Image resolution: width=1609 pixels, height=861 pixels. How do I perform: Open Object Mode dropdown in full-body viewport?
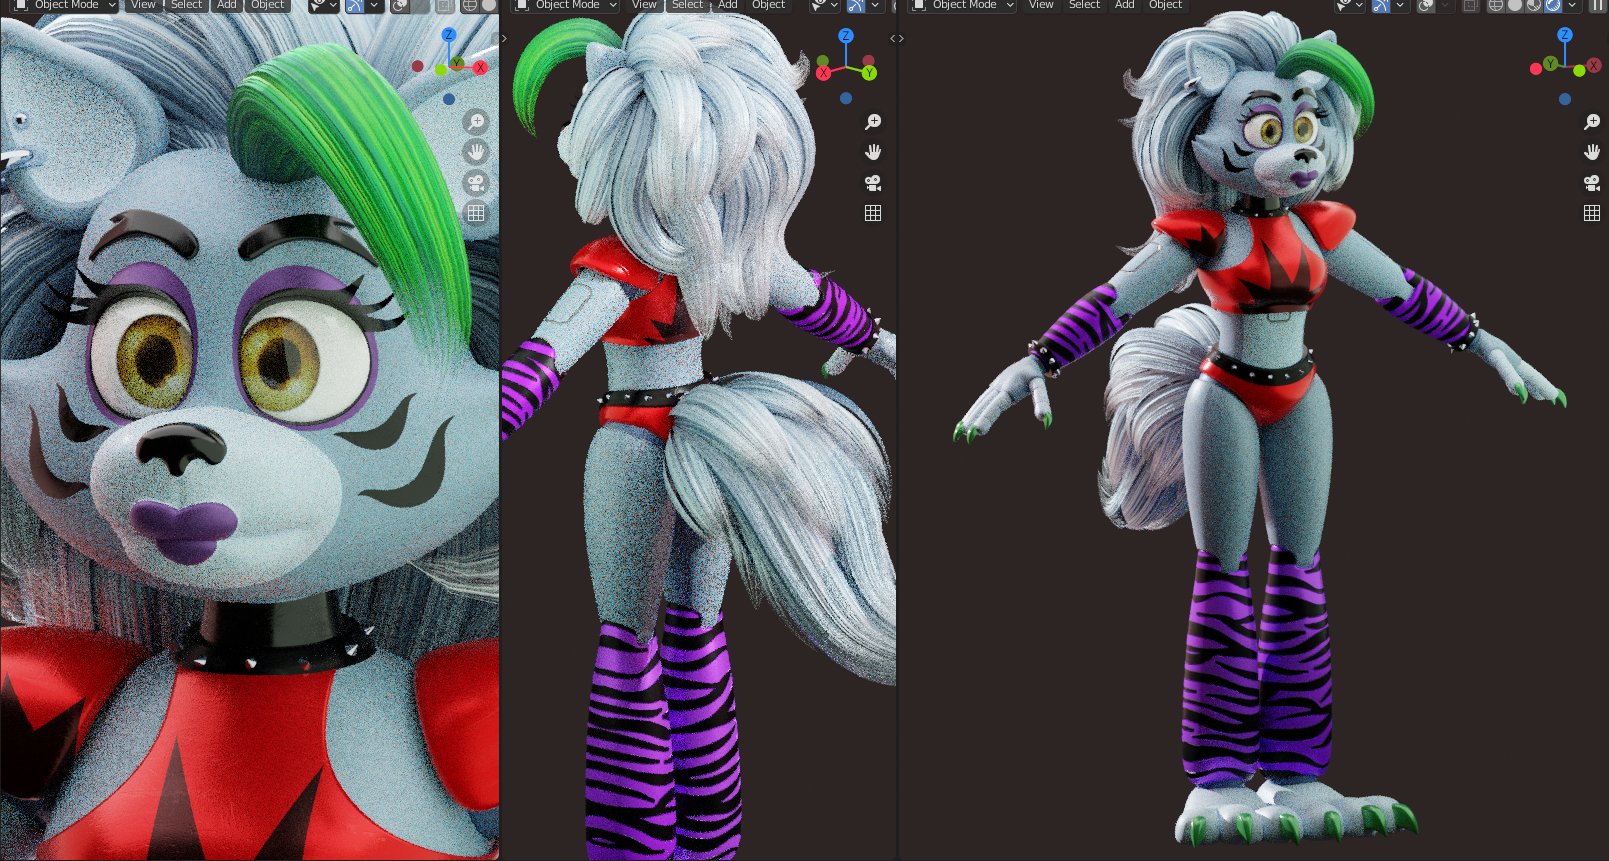point(964,5)
